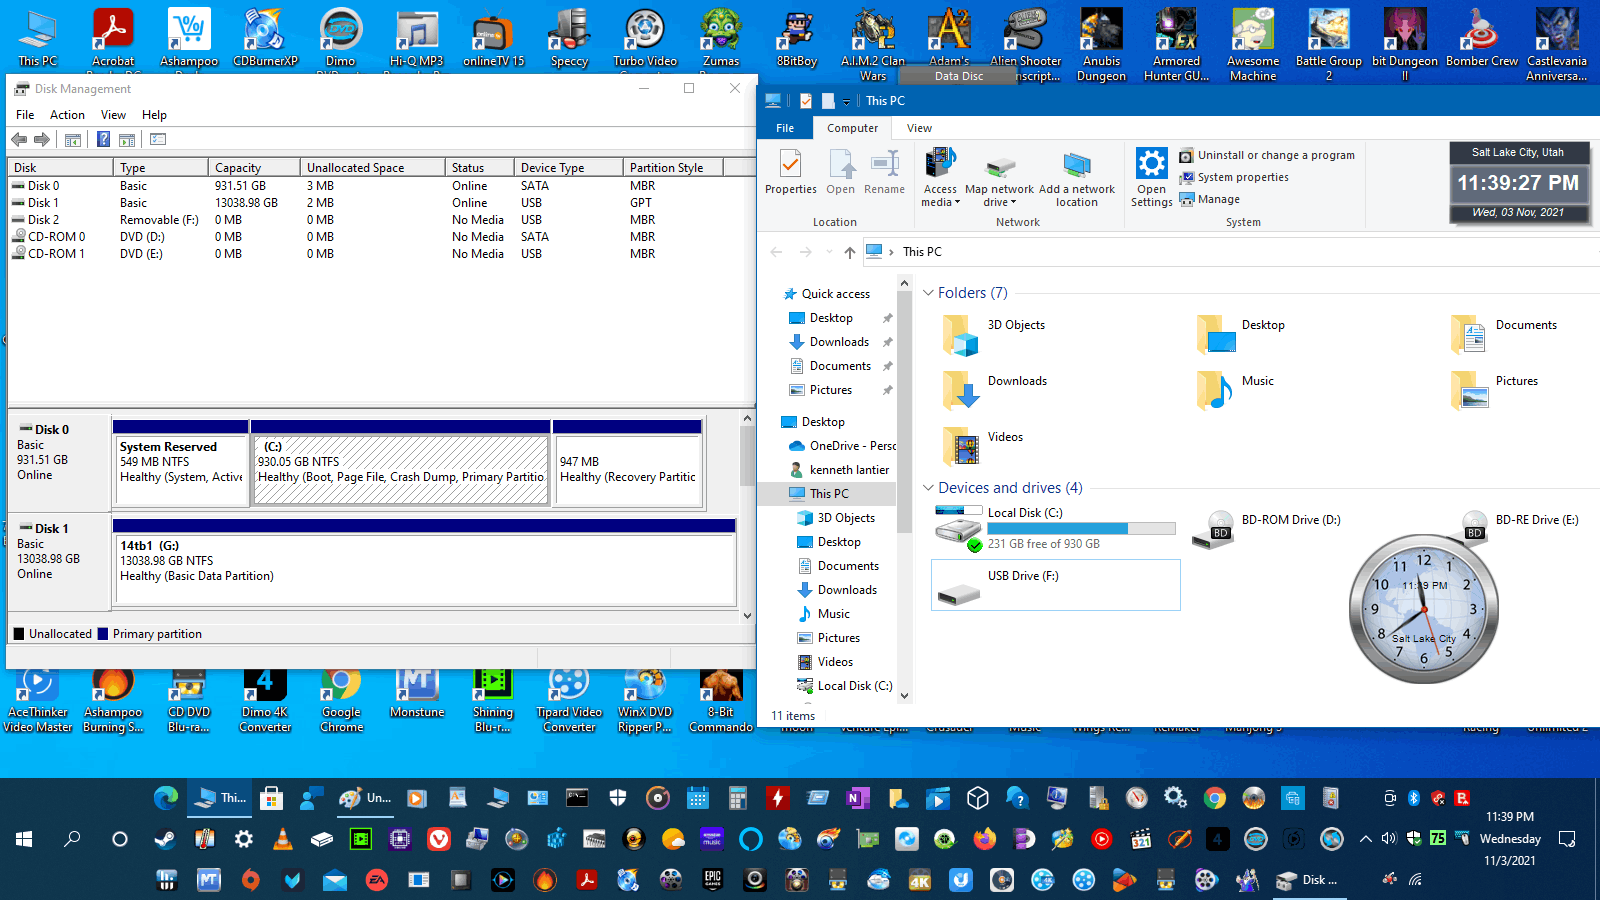The image size is (1600, 900).
Task: Click the Forward arrow in Disk Management toolbar
Action: (x=42, y=140)
